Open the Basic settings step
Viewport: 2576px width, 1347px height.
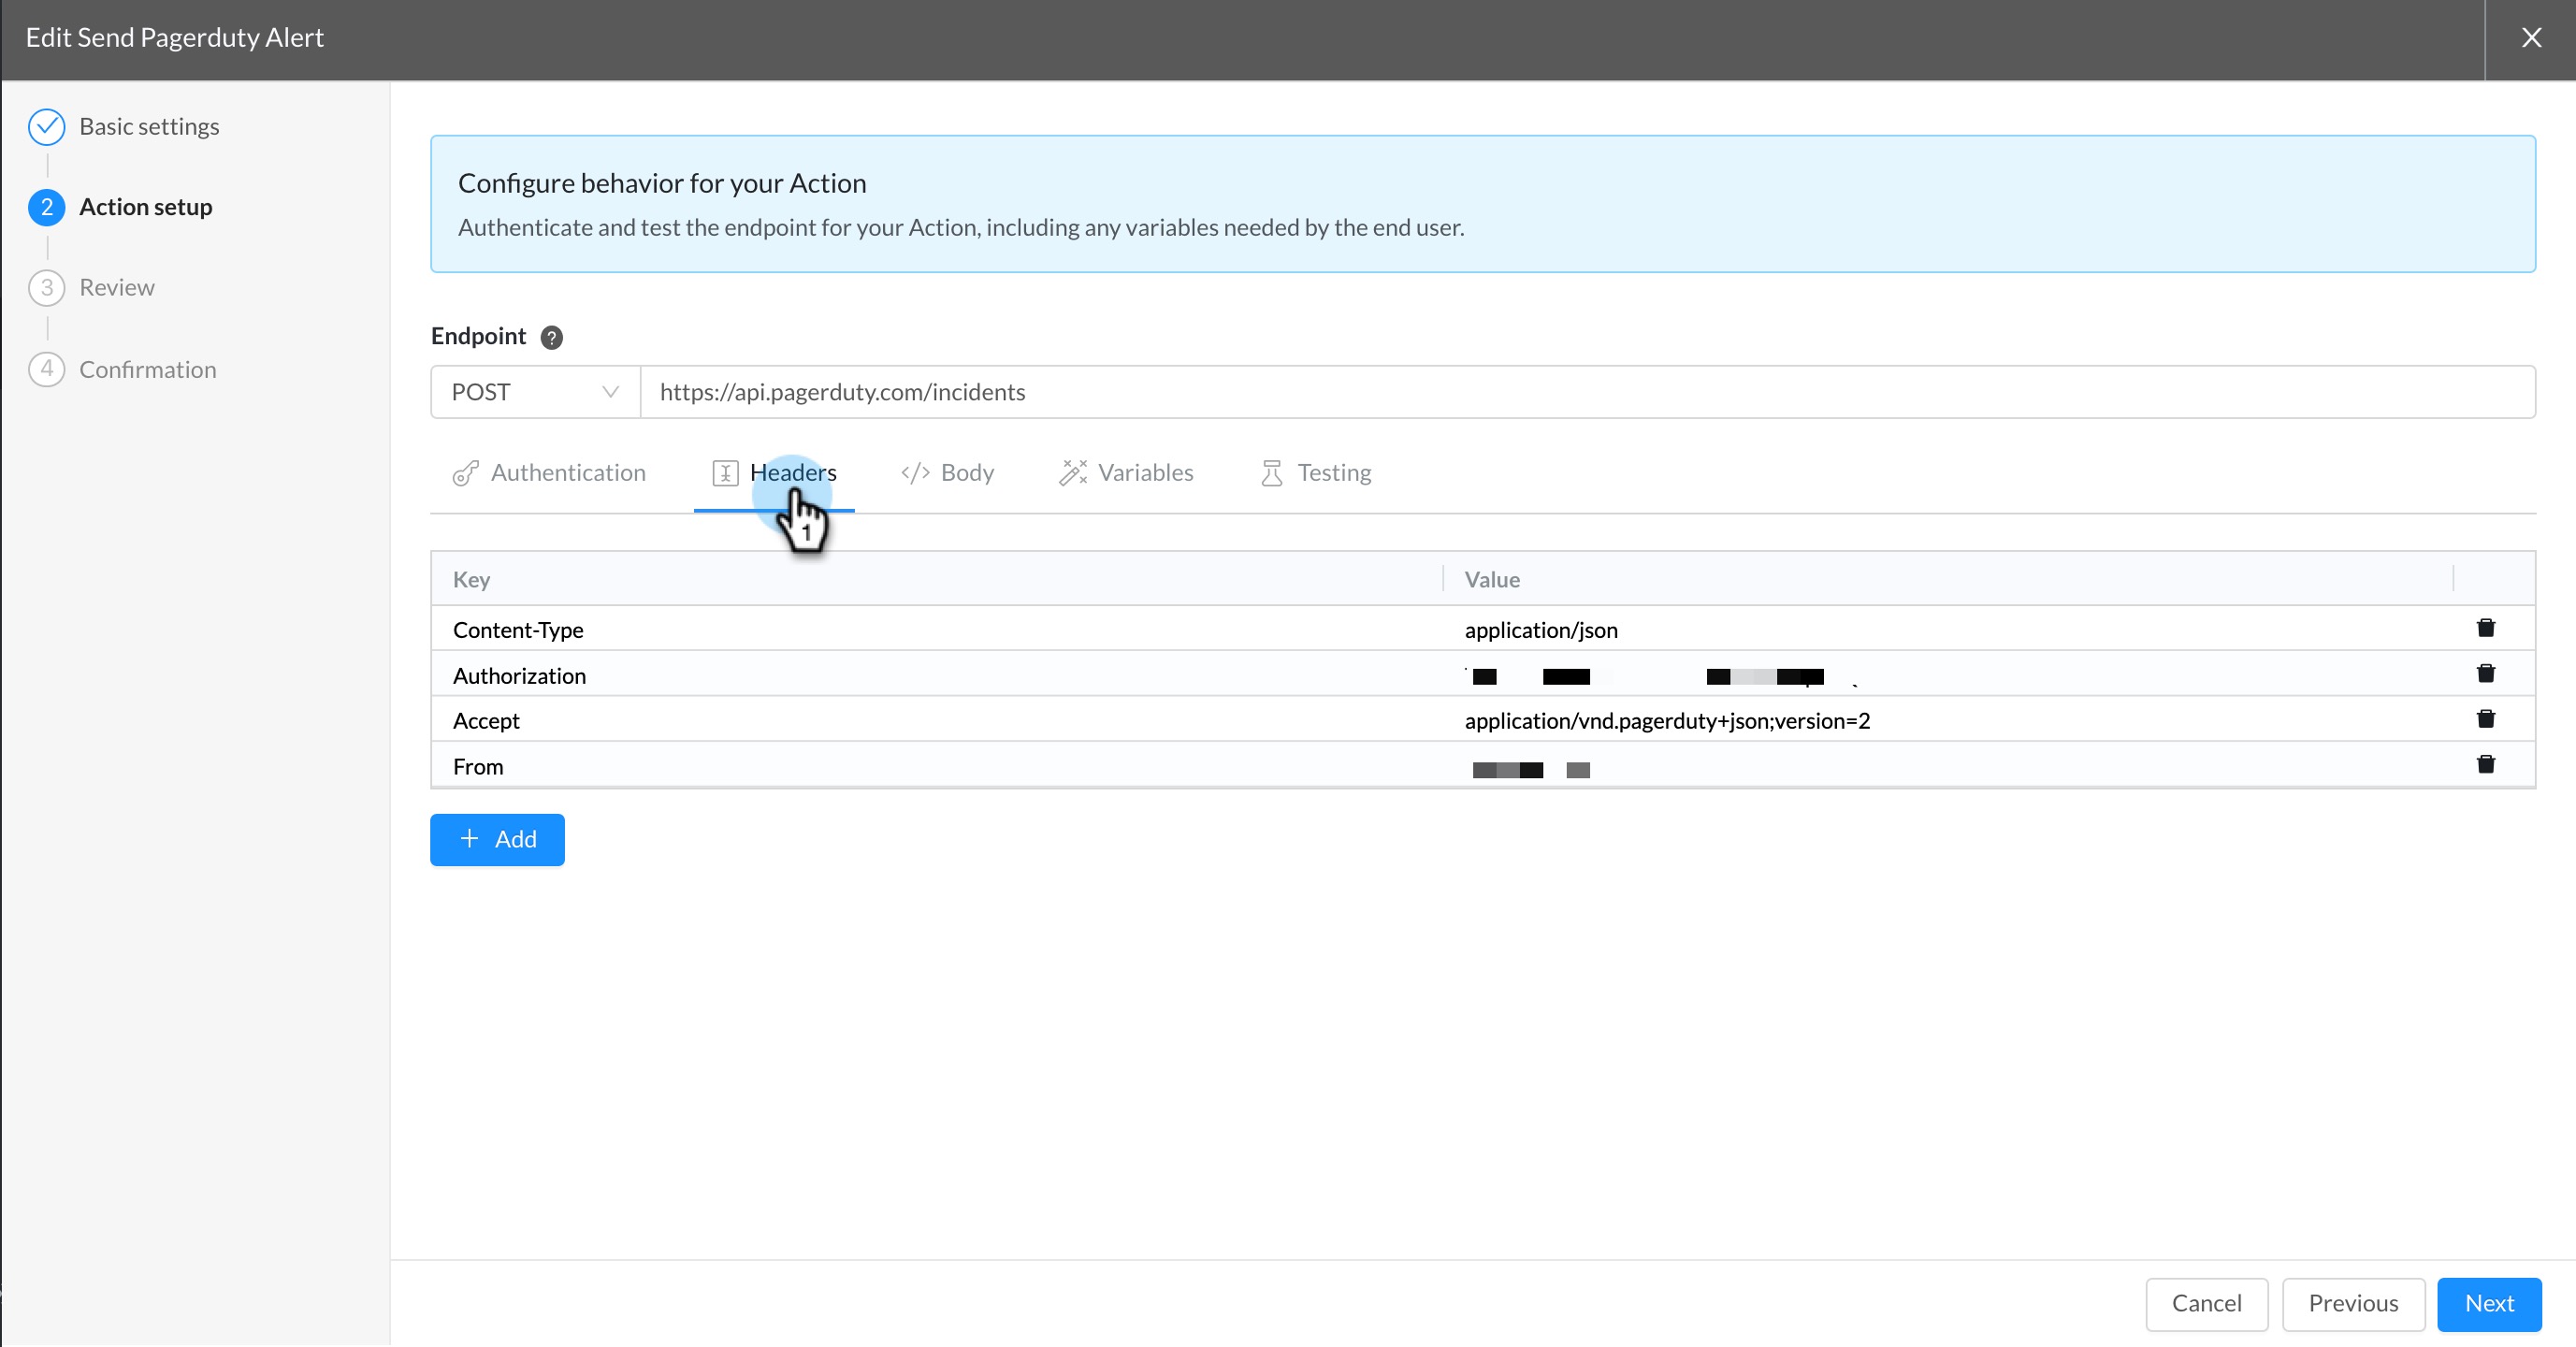point(149,127)
